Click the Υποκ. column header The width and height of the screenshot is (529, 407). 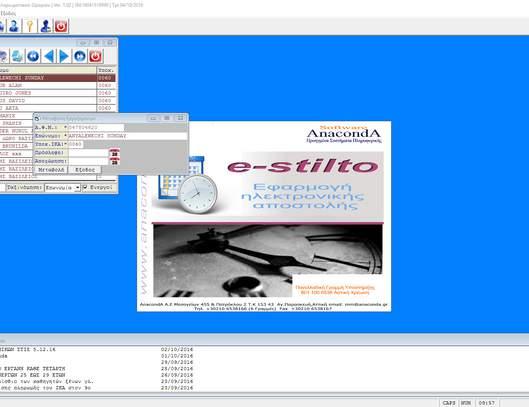click(x=106, y=70)
